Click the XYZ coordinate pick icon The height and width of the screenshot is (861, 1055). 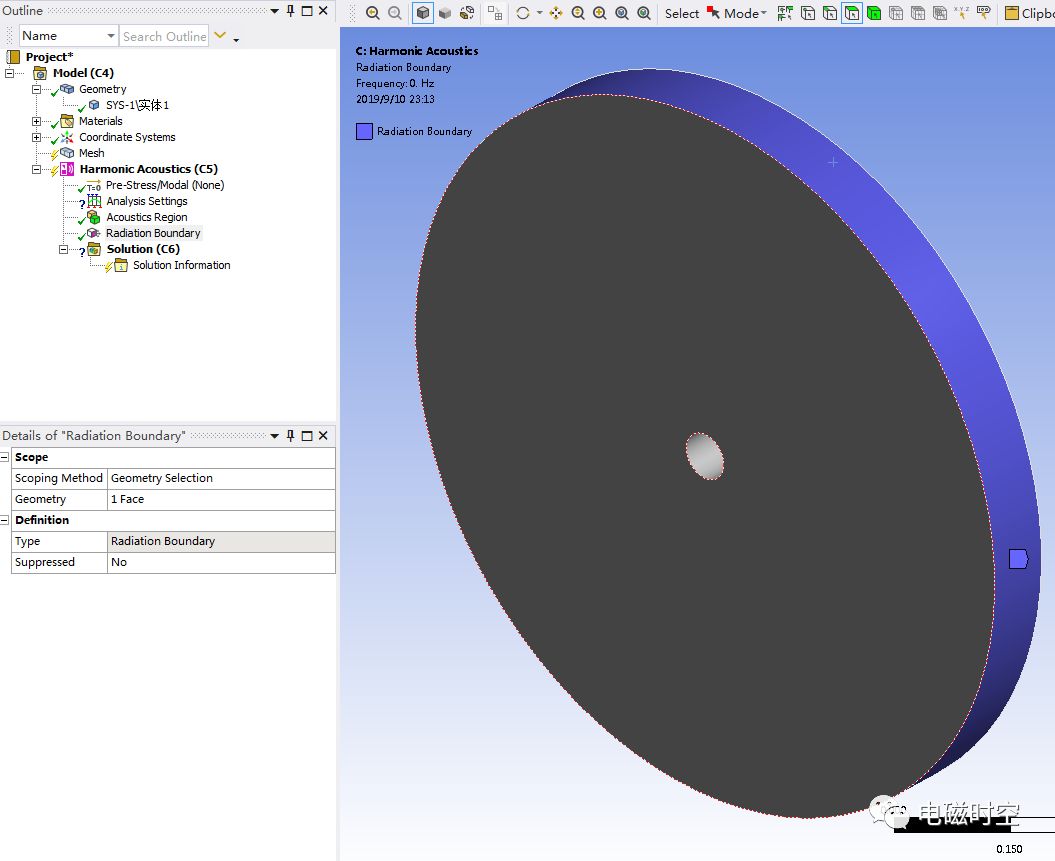962,13
